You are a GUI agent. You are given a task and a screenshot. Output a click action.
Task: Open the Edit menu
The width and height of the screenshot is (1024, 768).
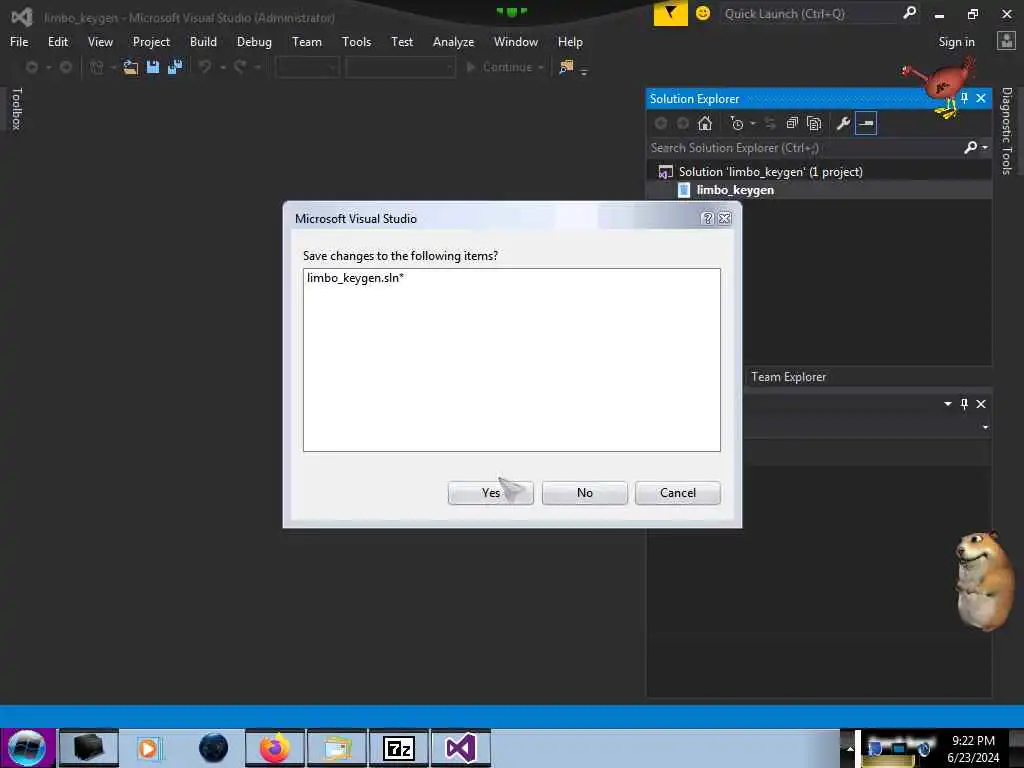(x=57, y=42)
